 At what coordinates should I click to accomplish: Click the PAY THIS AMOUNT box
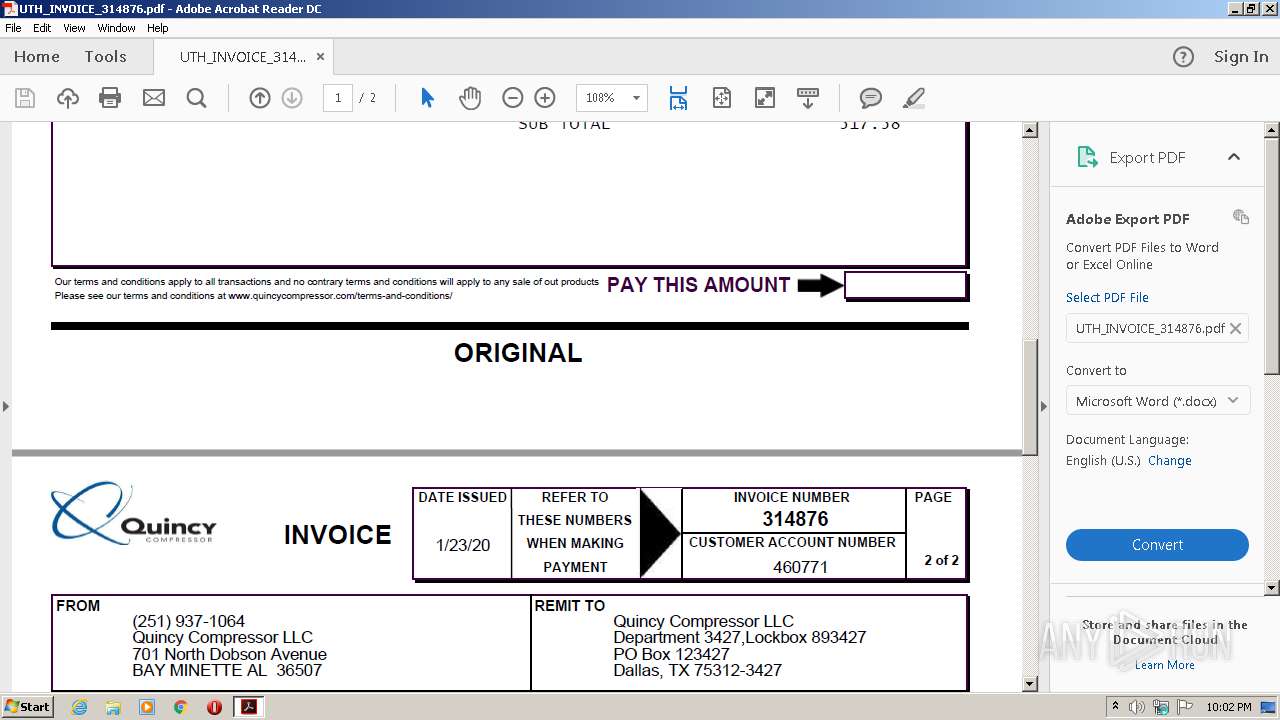tap(906, 285)
